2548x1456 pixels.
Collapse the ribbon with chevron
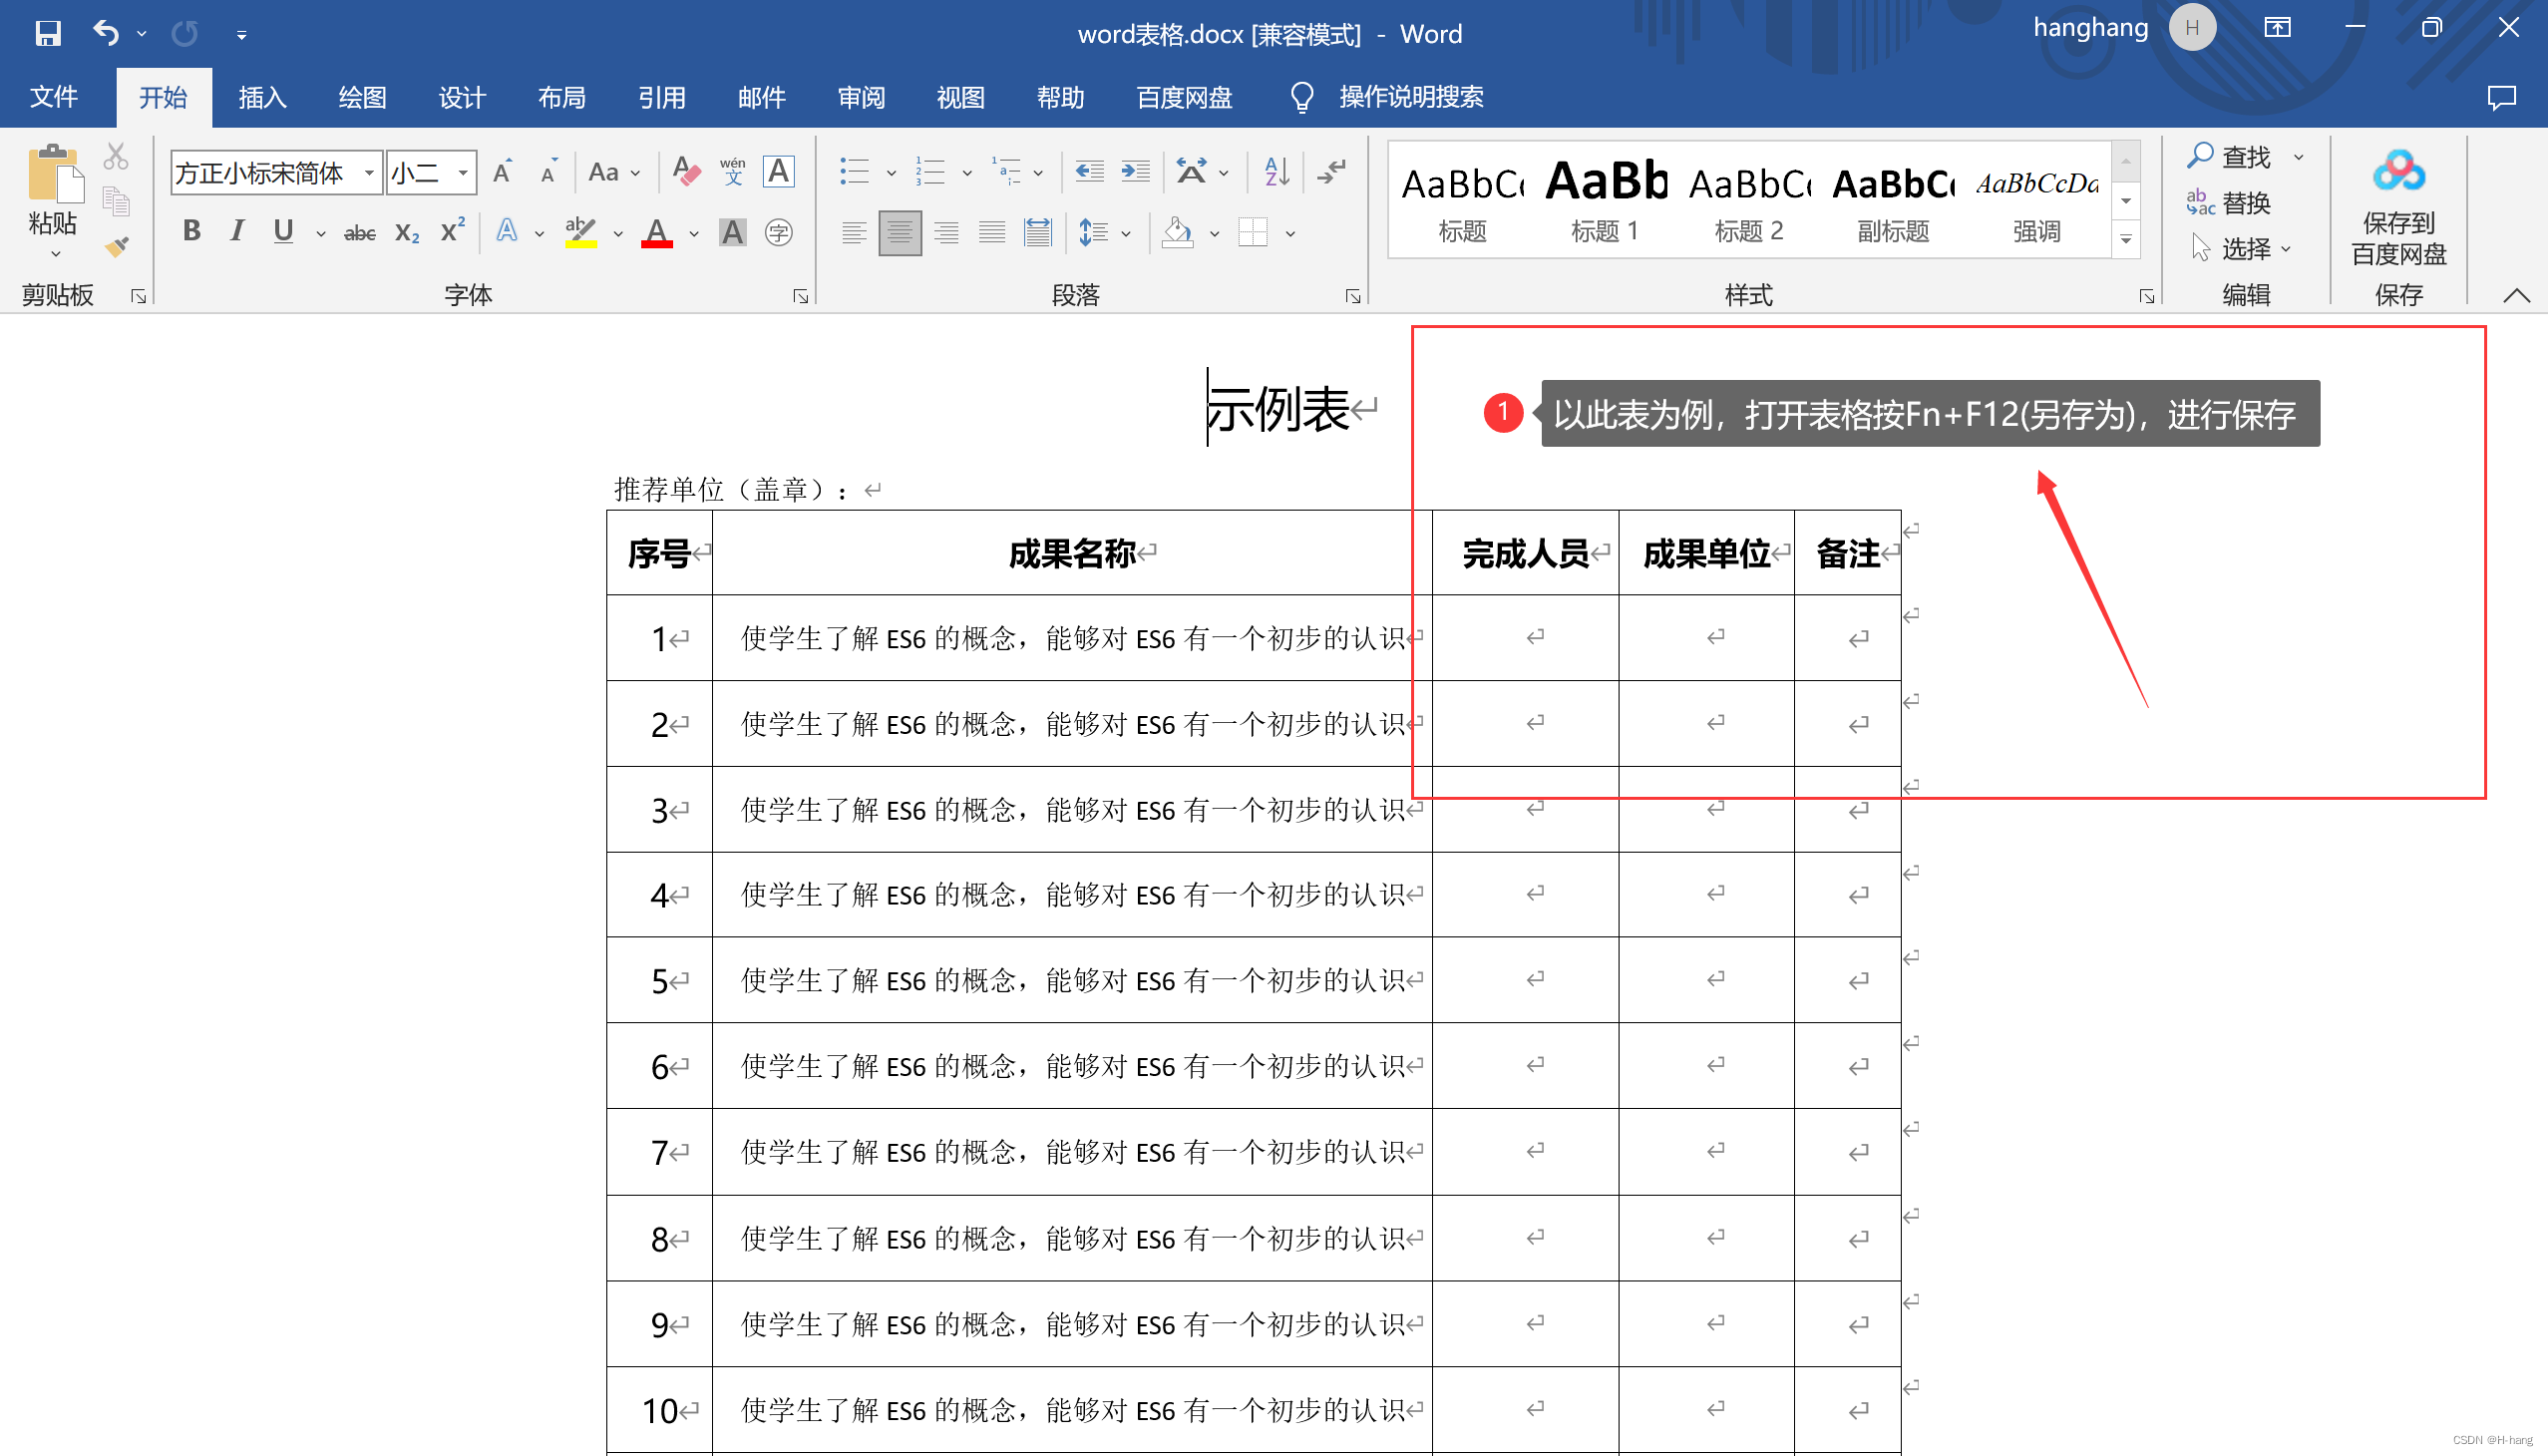(x=2517, y=295)
